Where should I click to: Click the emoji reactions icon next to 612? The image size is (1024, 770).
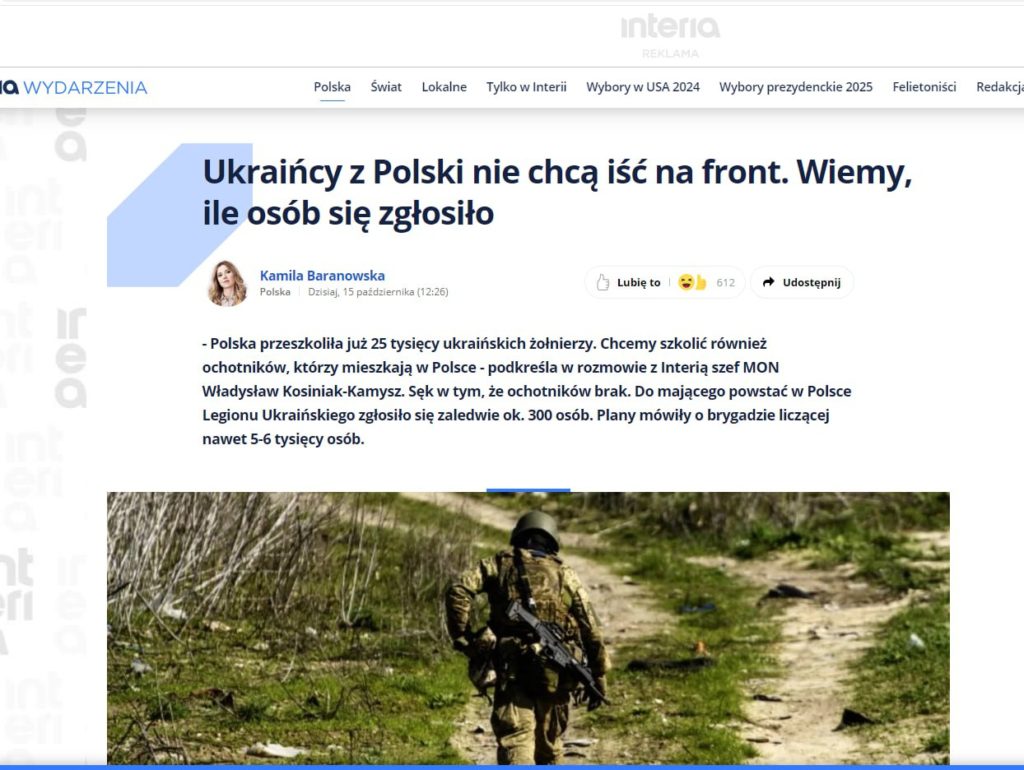click(692, 282)
